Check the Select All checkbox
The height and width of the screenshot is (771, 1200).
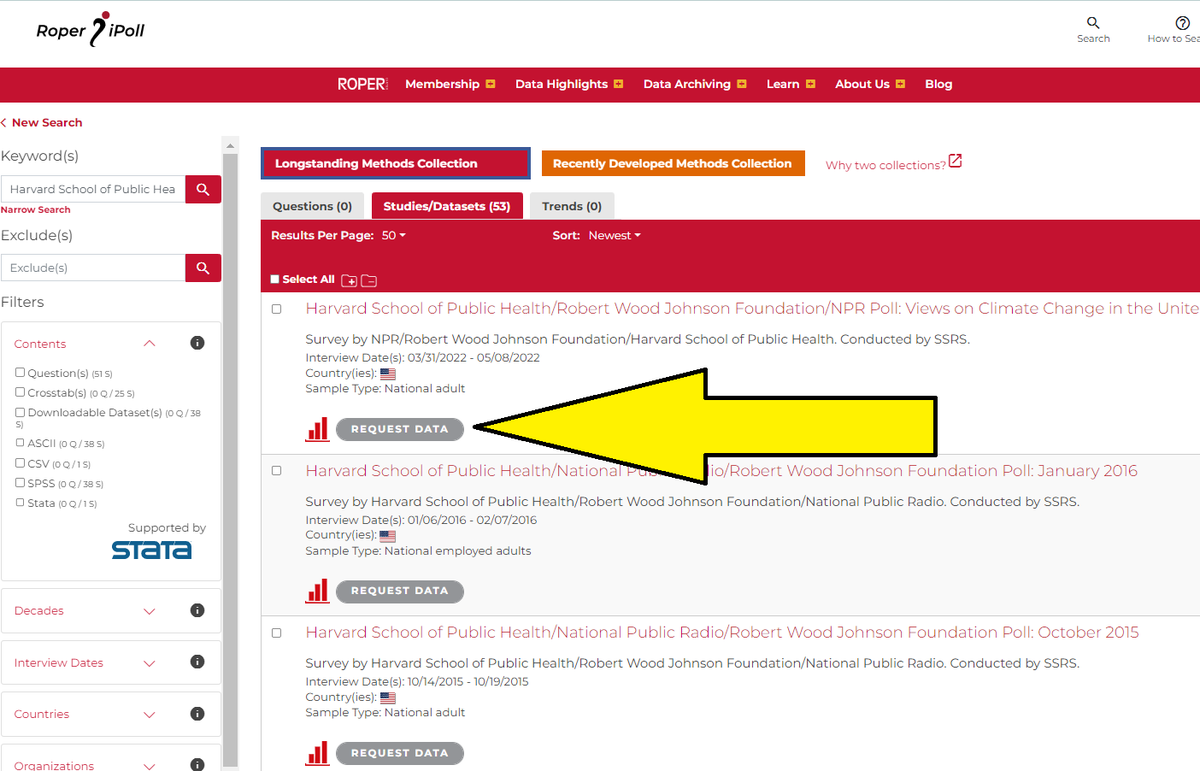(273, 280)
